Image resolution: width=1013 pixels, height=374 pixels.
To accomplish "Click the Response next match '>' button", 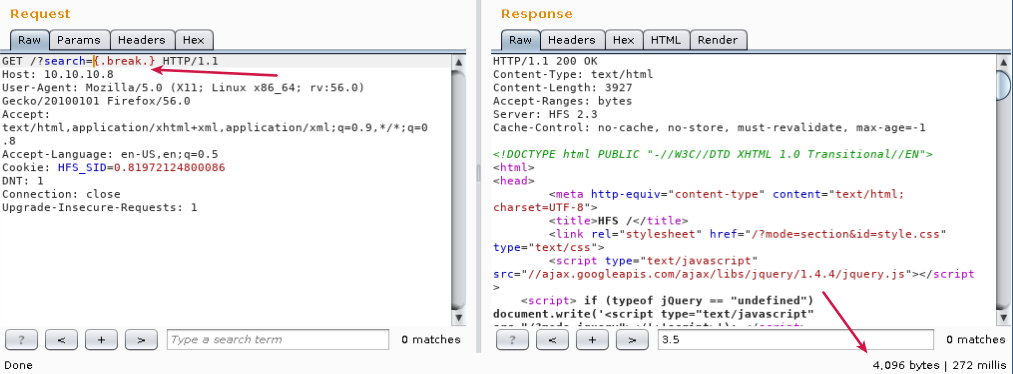I will coord(632,339).
